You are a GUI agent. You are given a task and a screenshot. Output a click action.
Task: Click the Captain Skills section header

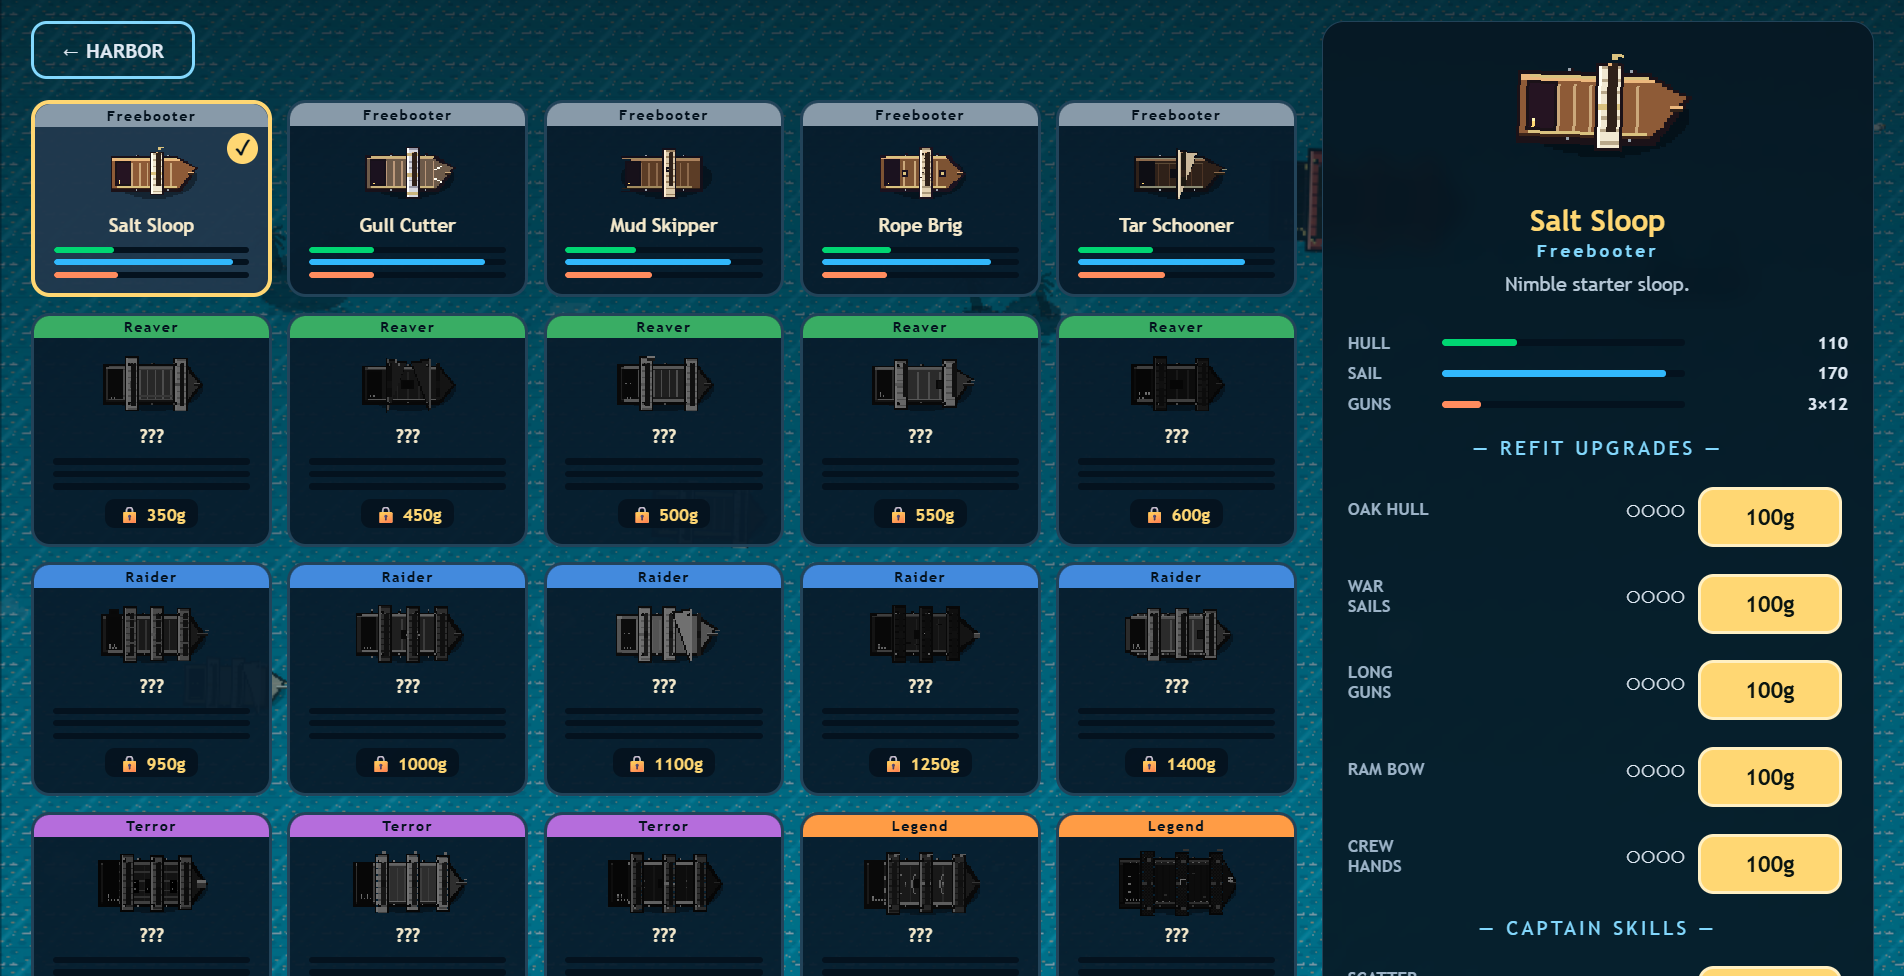tap(1597, 928)
